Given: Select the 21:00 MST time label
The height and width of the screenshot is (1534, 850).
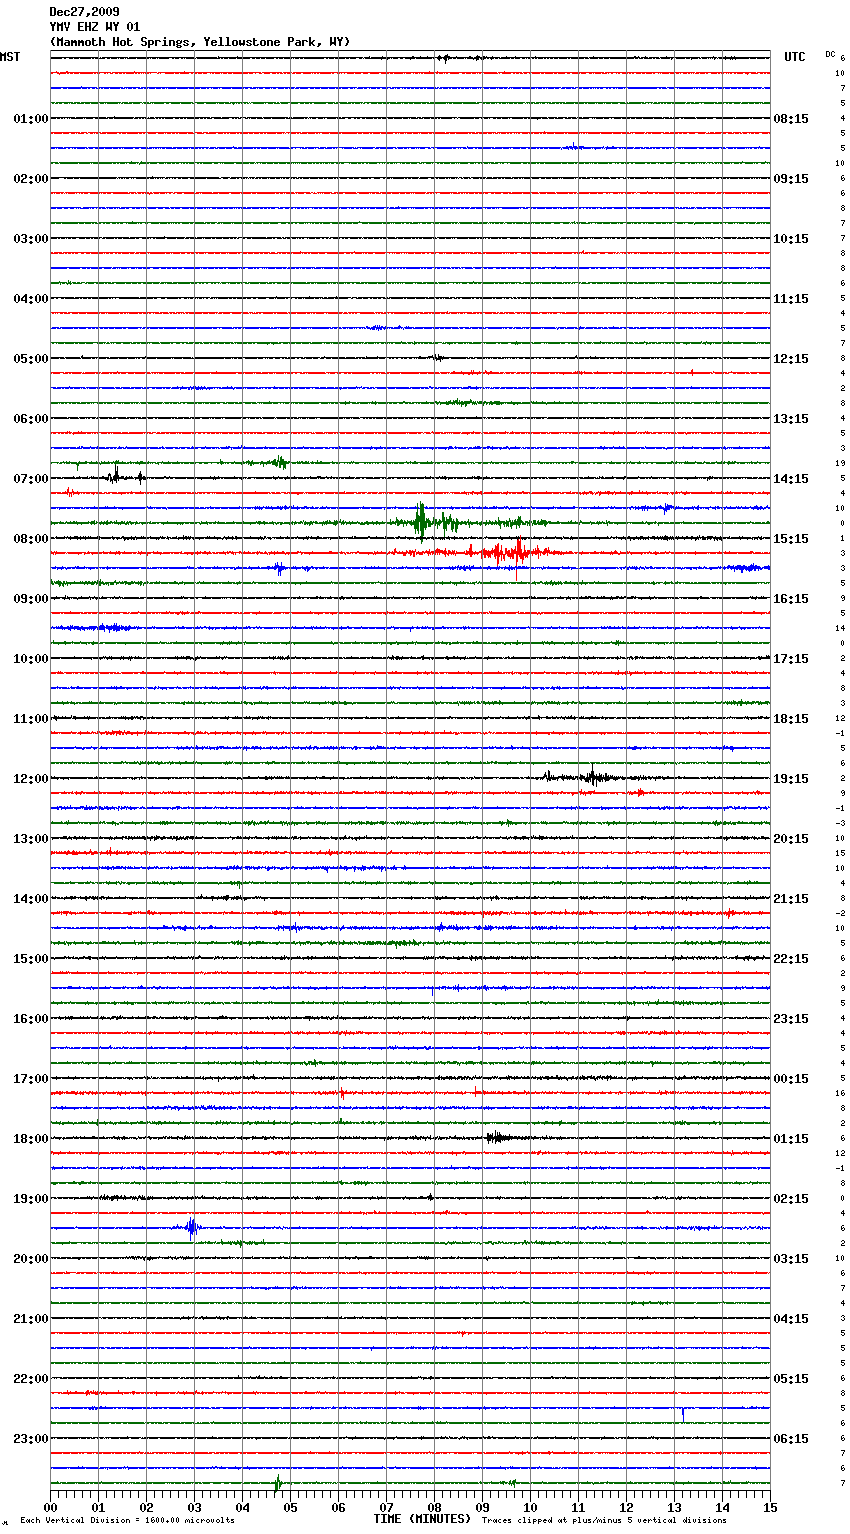Looking at the screenshot, I should point(30,1319).
